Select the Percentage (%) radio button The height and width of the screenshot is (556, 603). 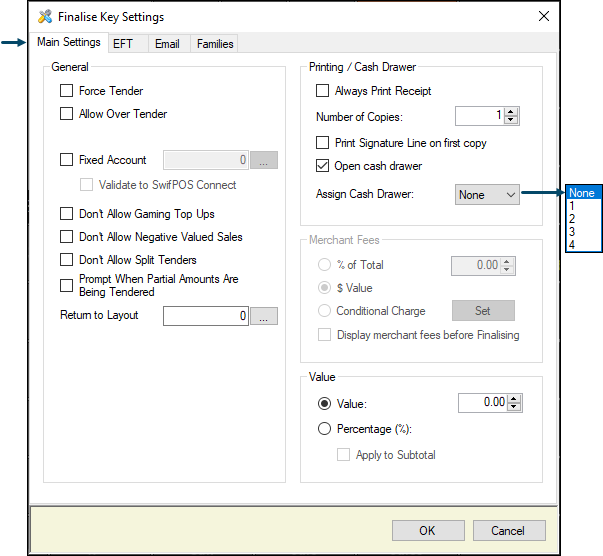[x=324, y=428]
